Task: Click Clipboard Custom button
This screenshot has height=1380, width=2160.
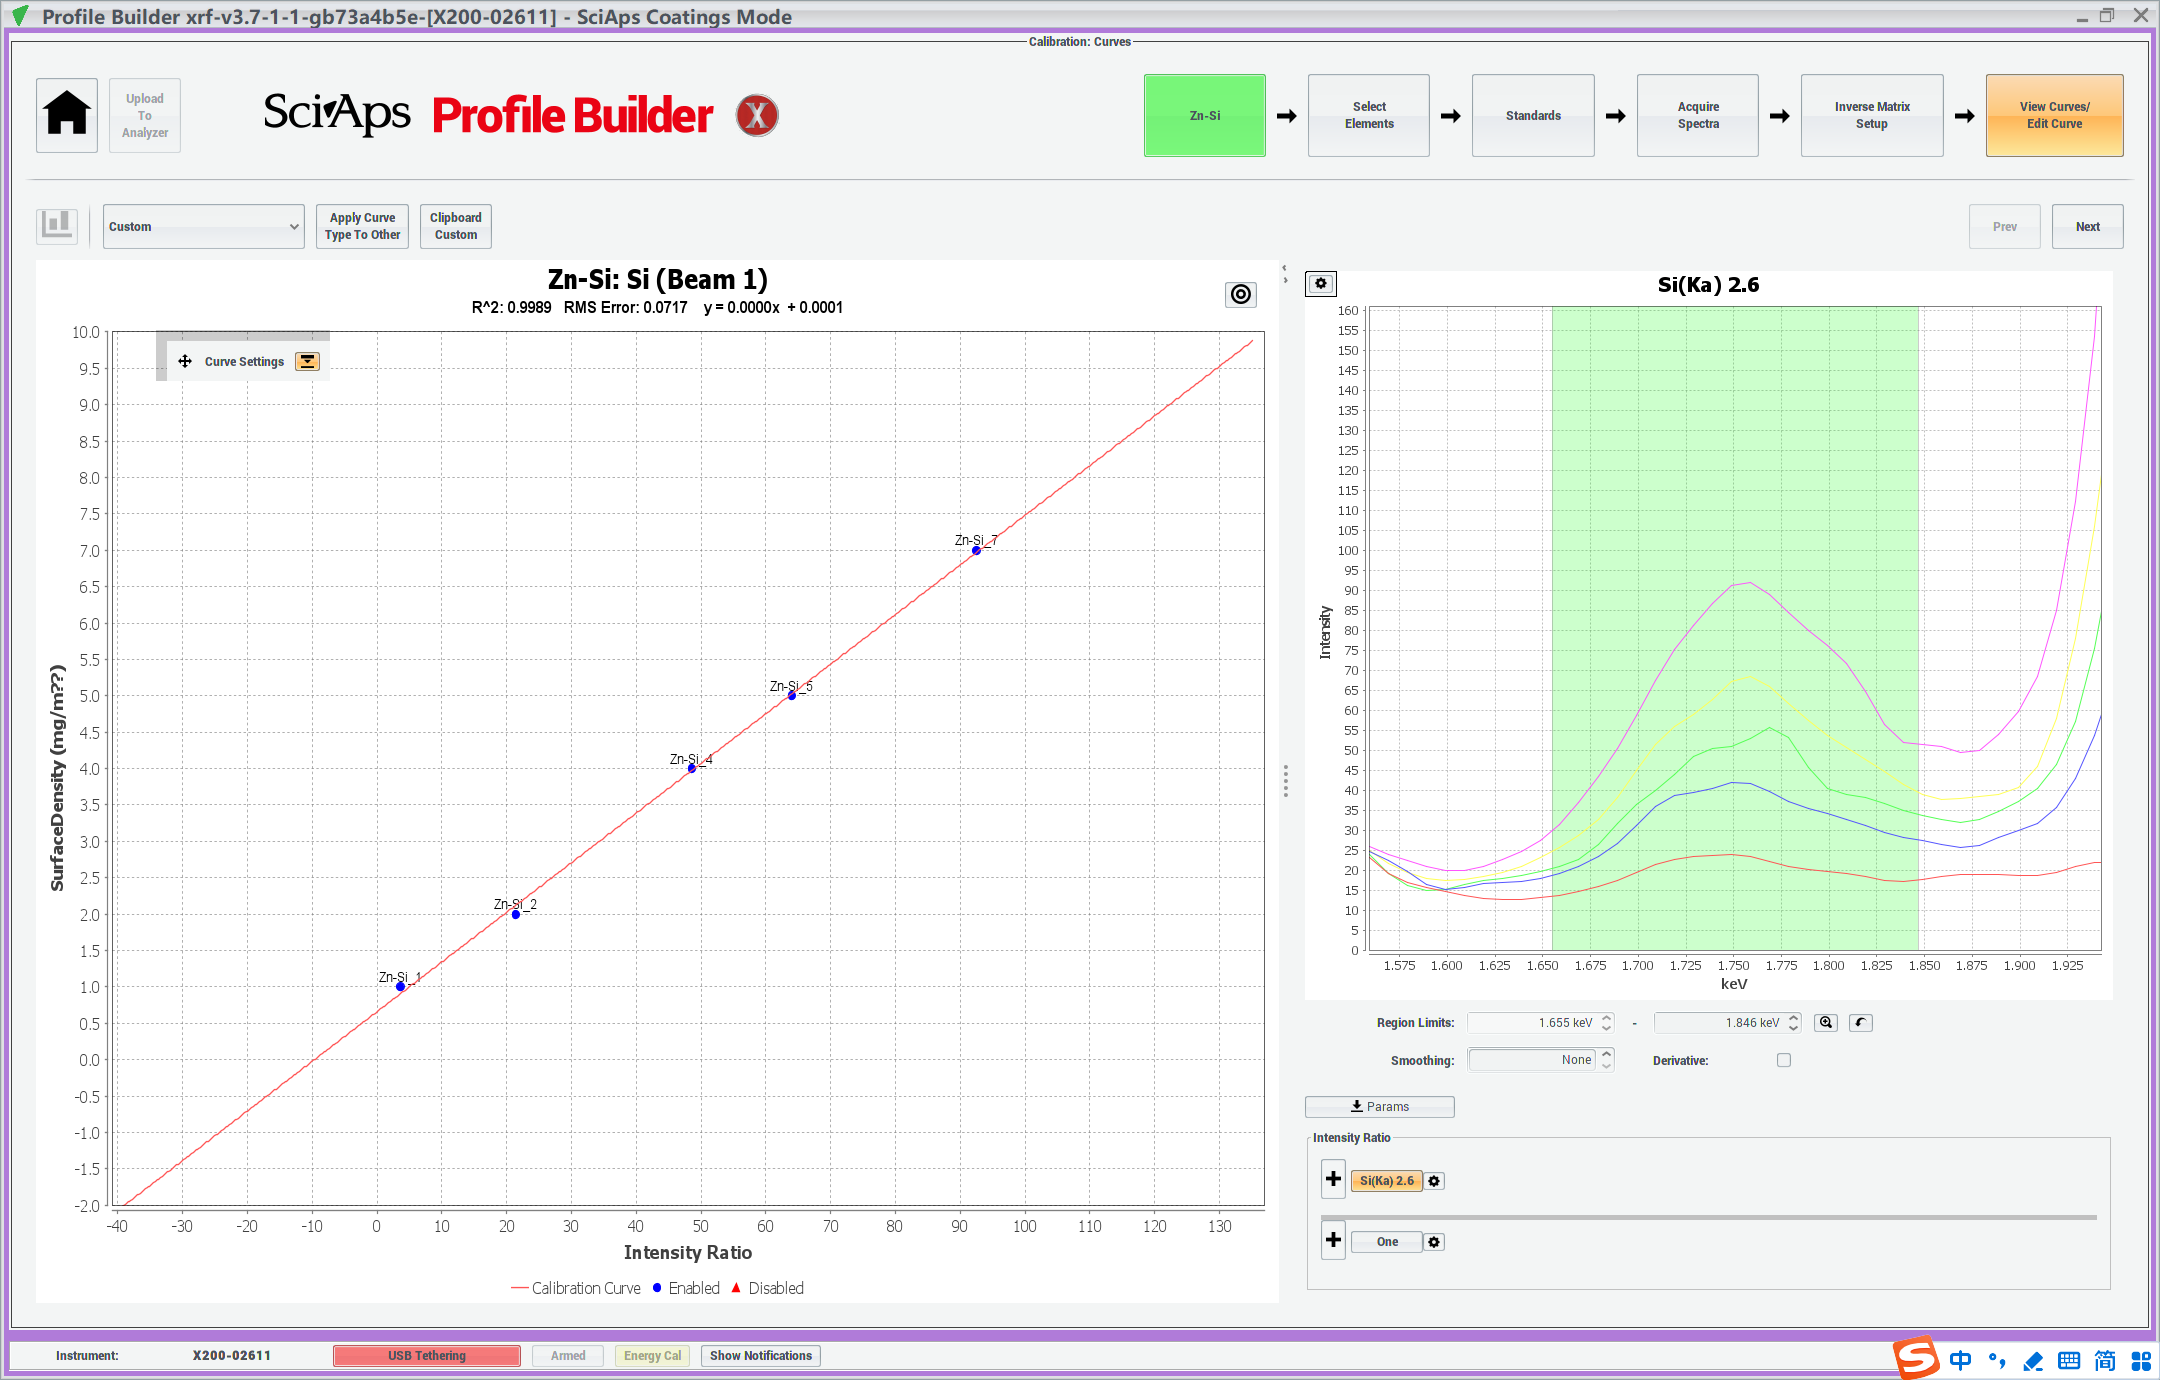Action: (x=455, y=226)
